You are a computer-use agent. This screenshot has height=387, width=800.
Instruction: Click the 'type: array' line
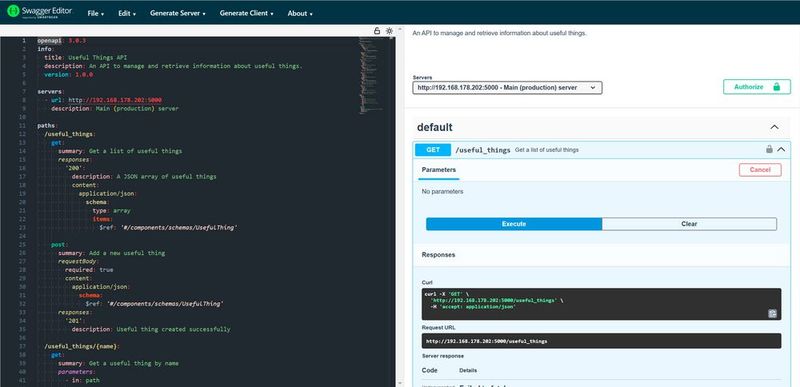(111, 211)
